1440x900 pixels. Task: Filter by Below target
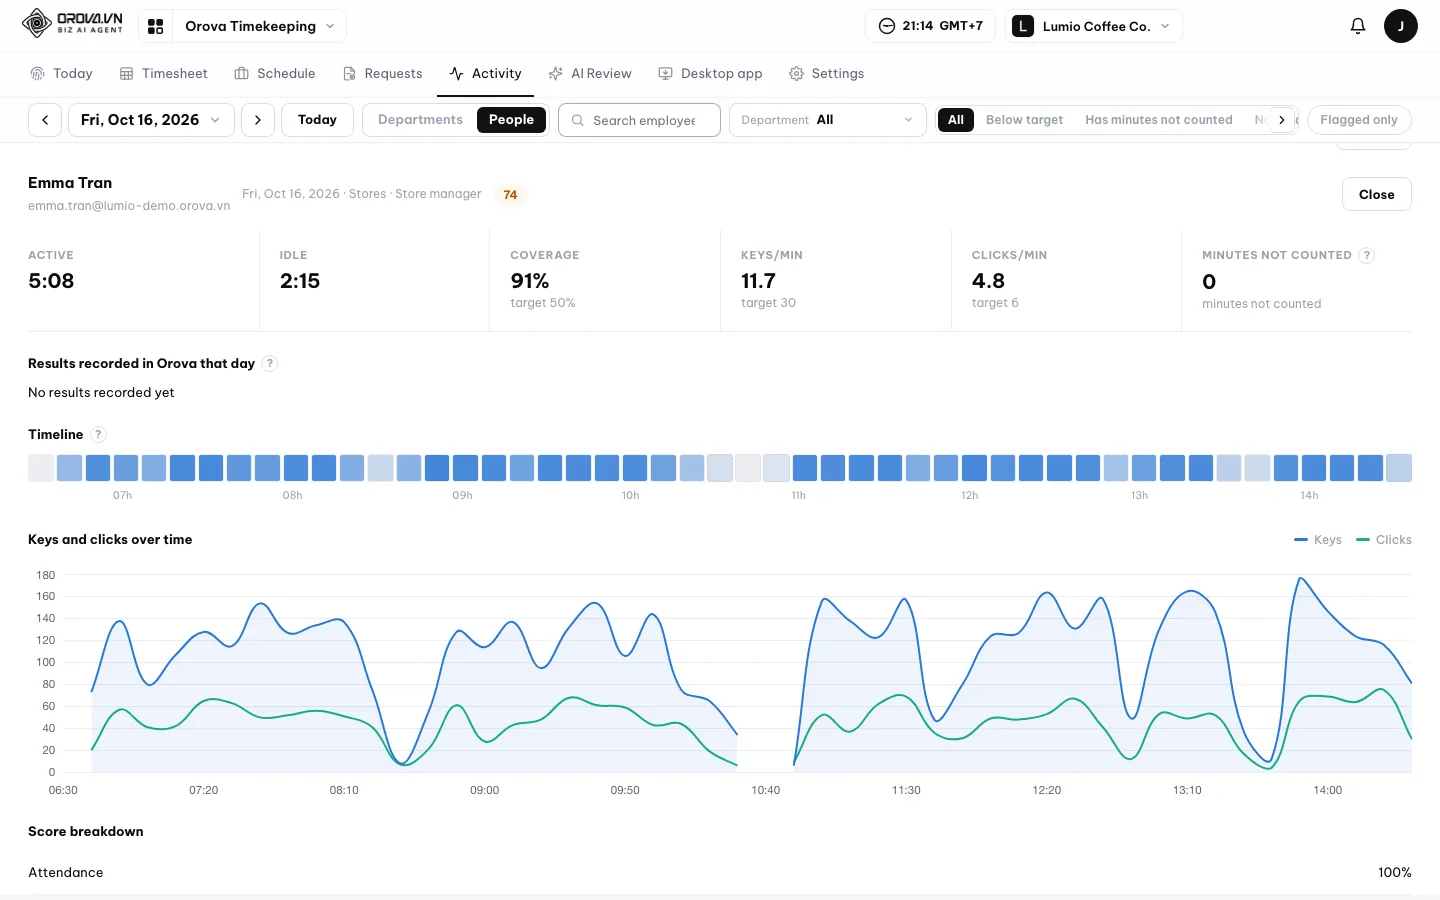[1024, 120]
